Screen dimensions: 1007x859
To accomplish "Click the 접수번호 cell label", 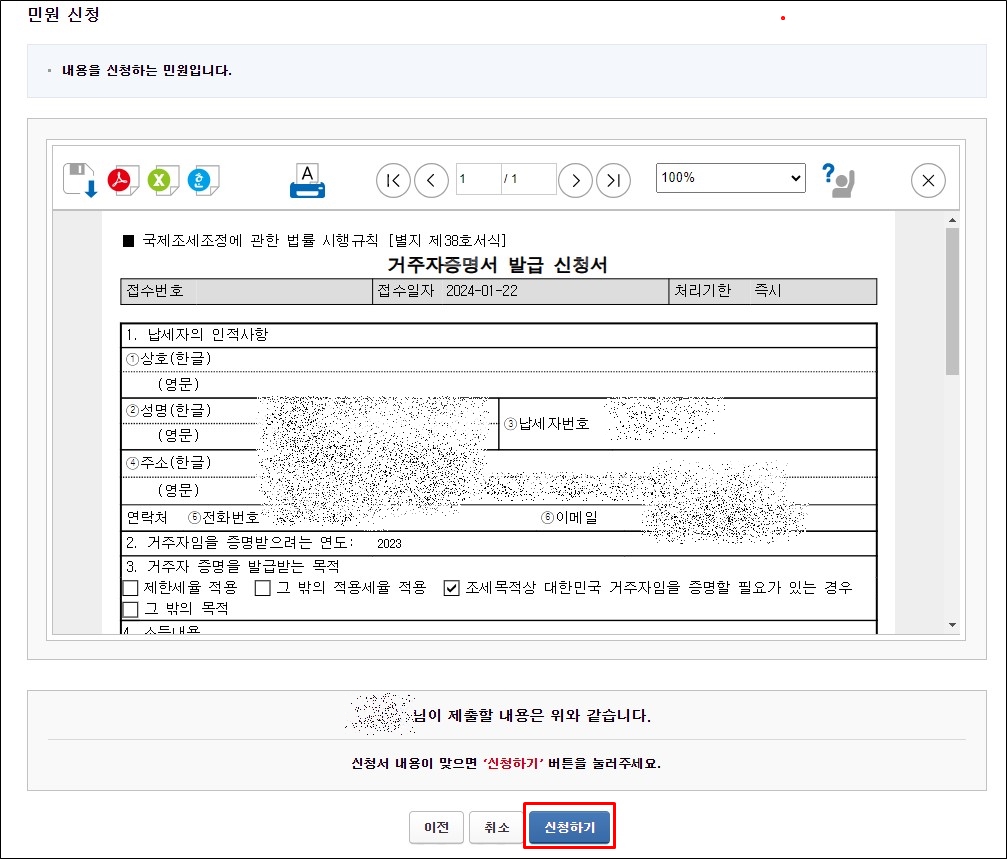I will pyautogui.click(x=155, y=291).
